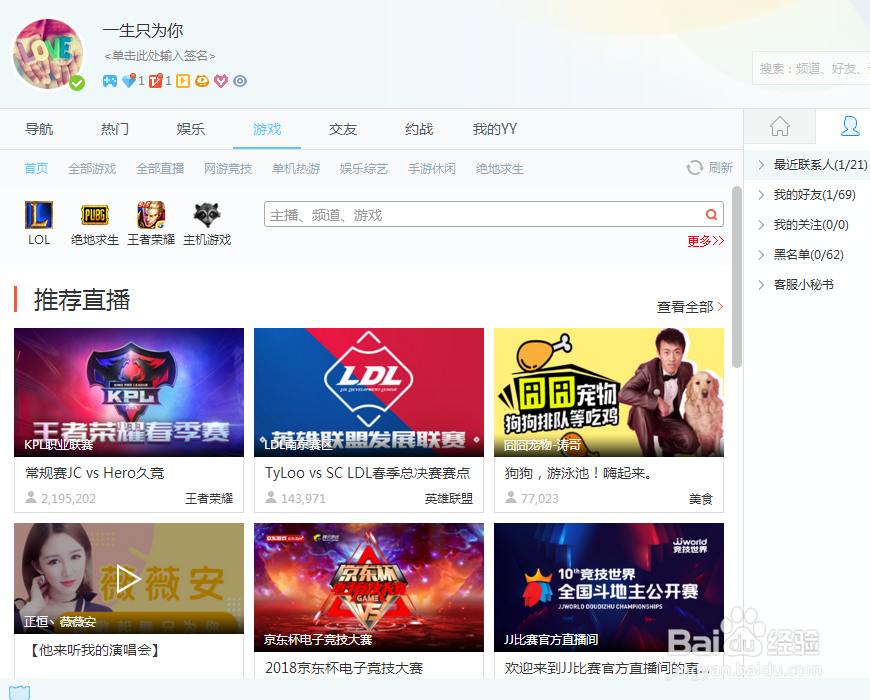Click the title 2018京东杯电子竞技大赛

tap(344, 668)
